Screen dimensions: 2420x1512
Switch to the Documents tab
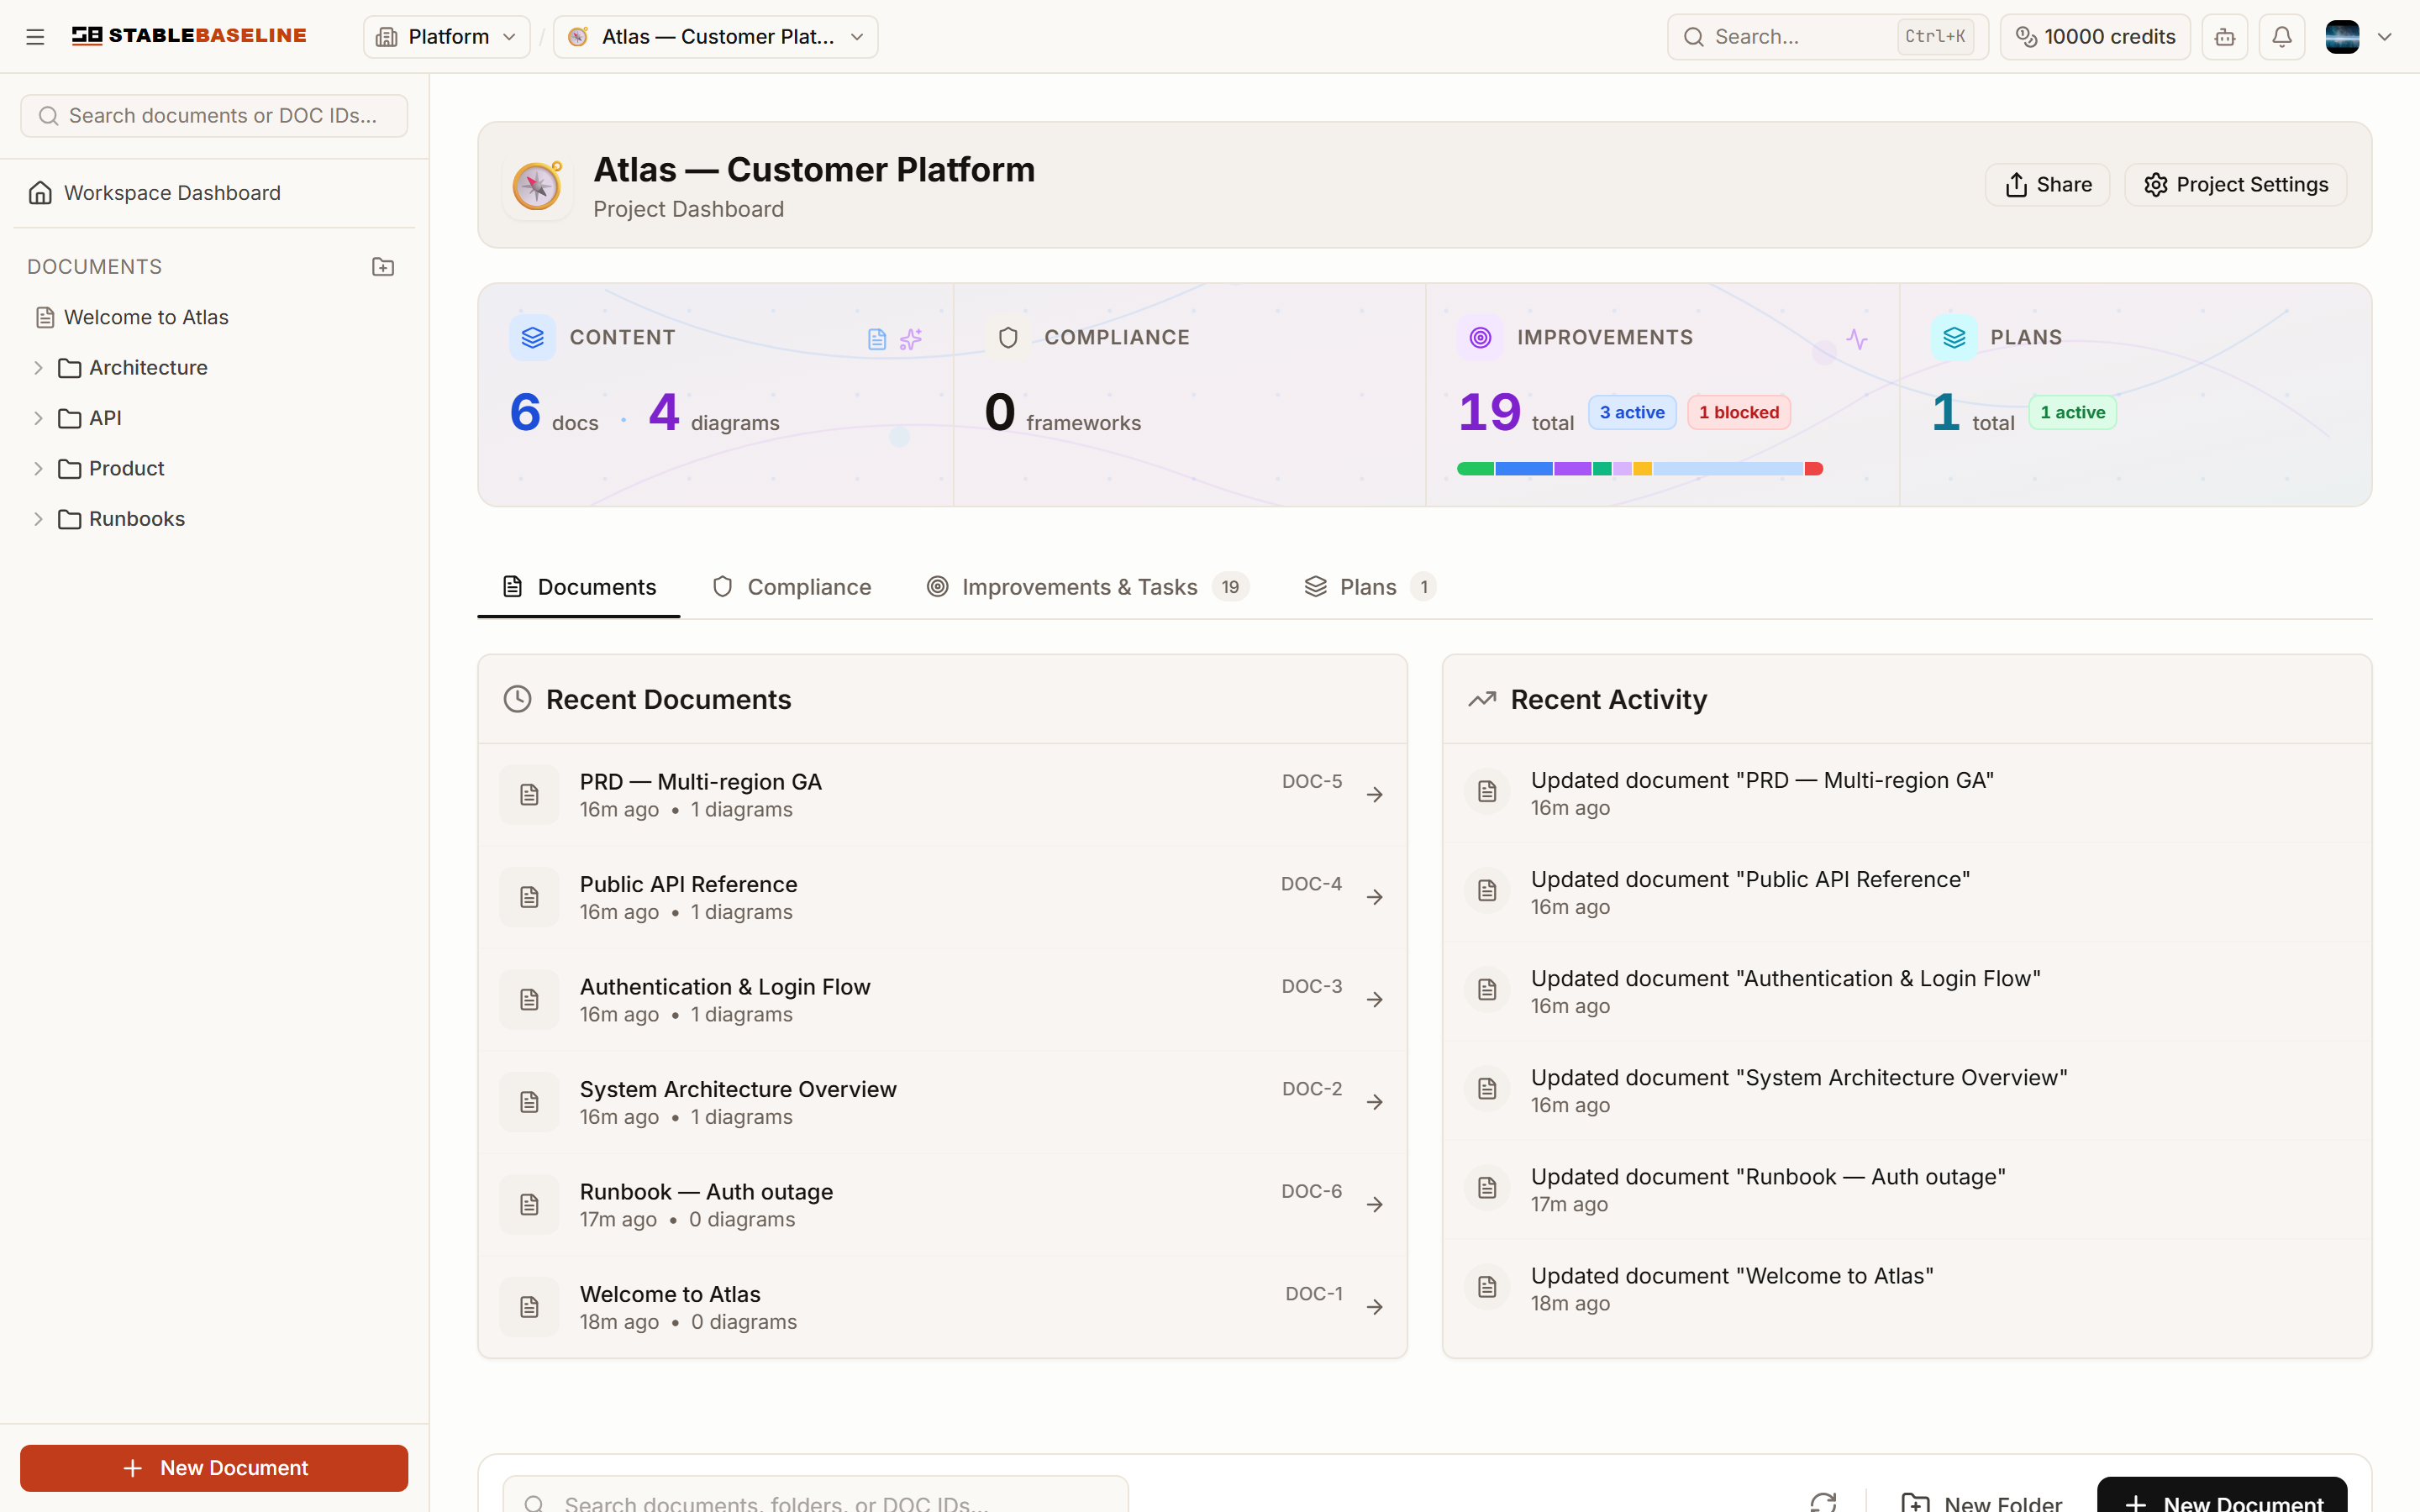pyautogui.click(x=579, y=587)
